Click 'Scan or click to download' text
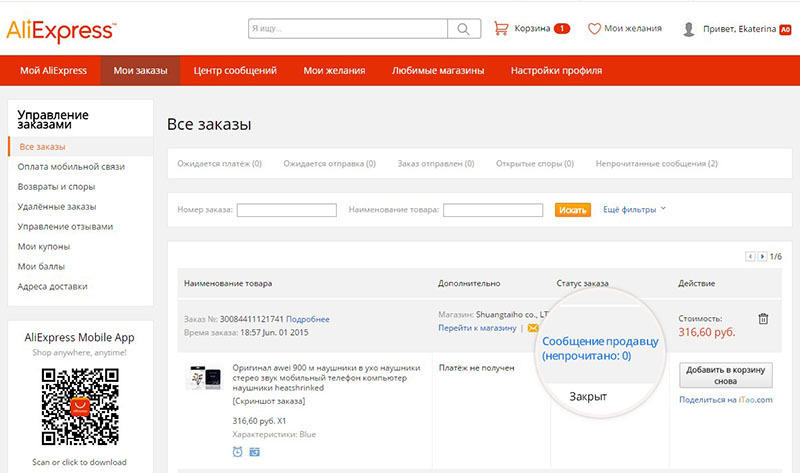 (x=79, y=462)
